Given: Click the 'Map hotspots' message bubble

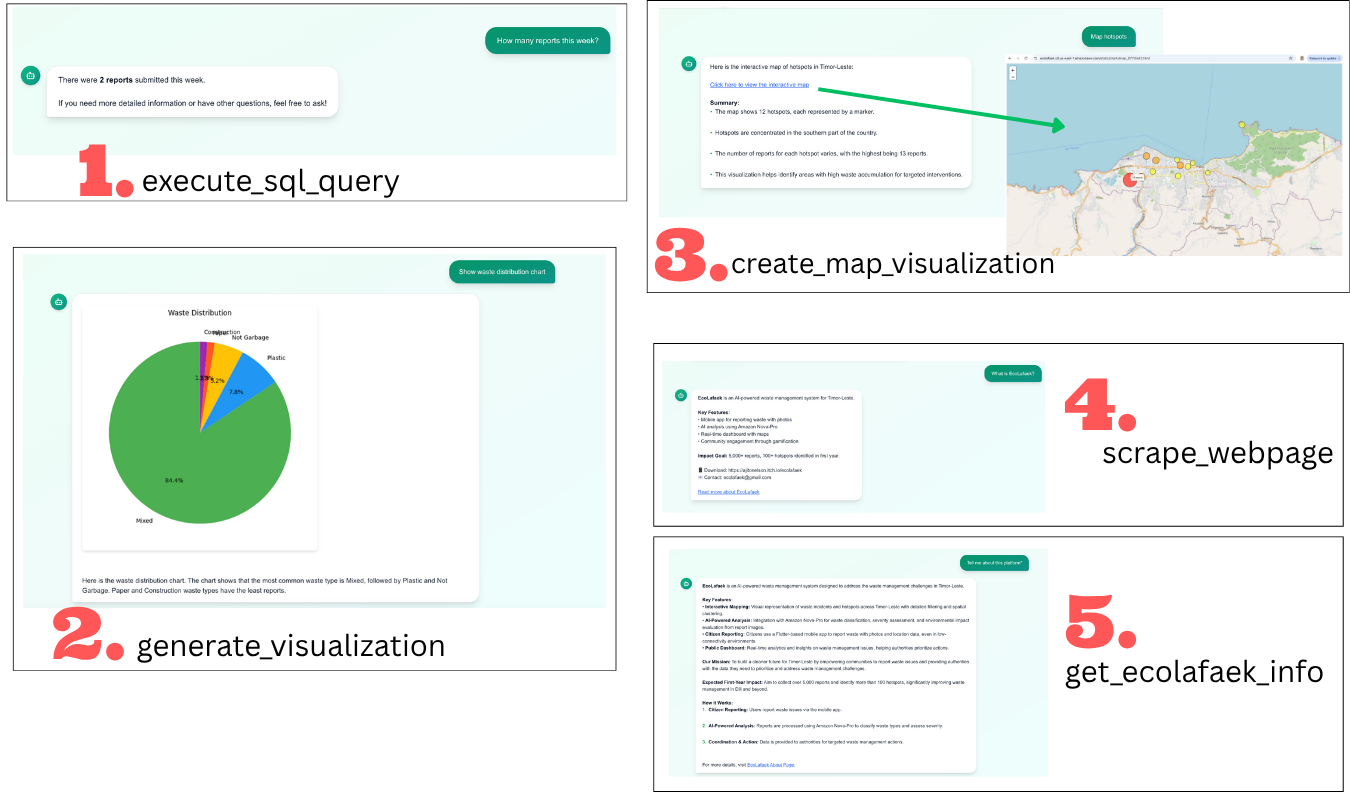Looking at the screenshot, I should (x=1108, y=37).
